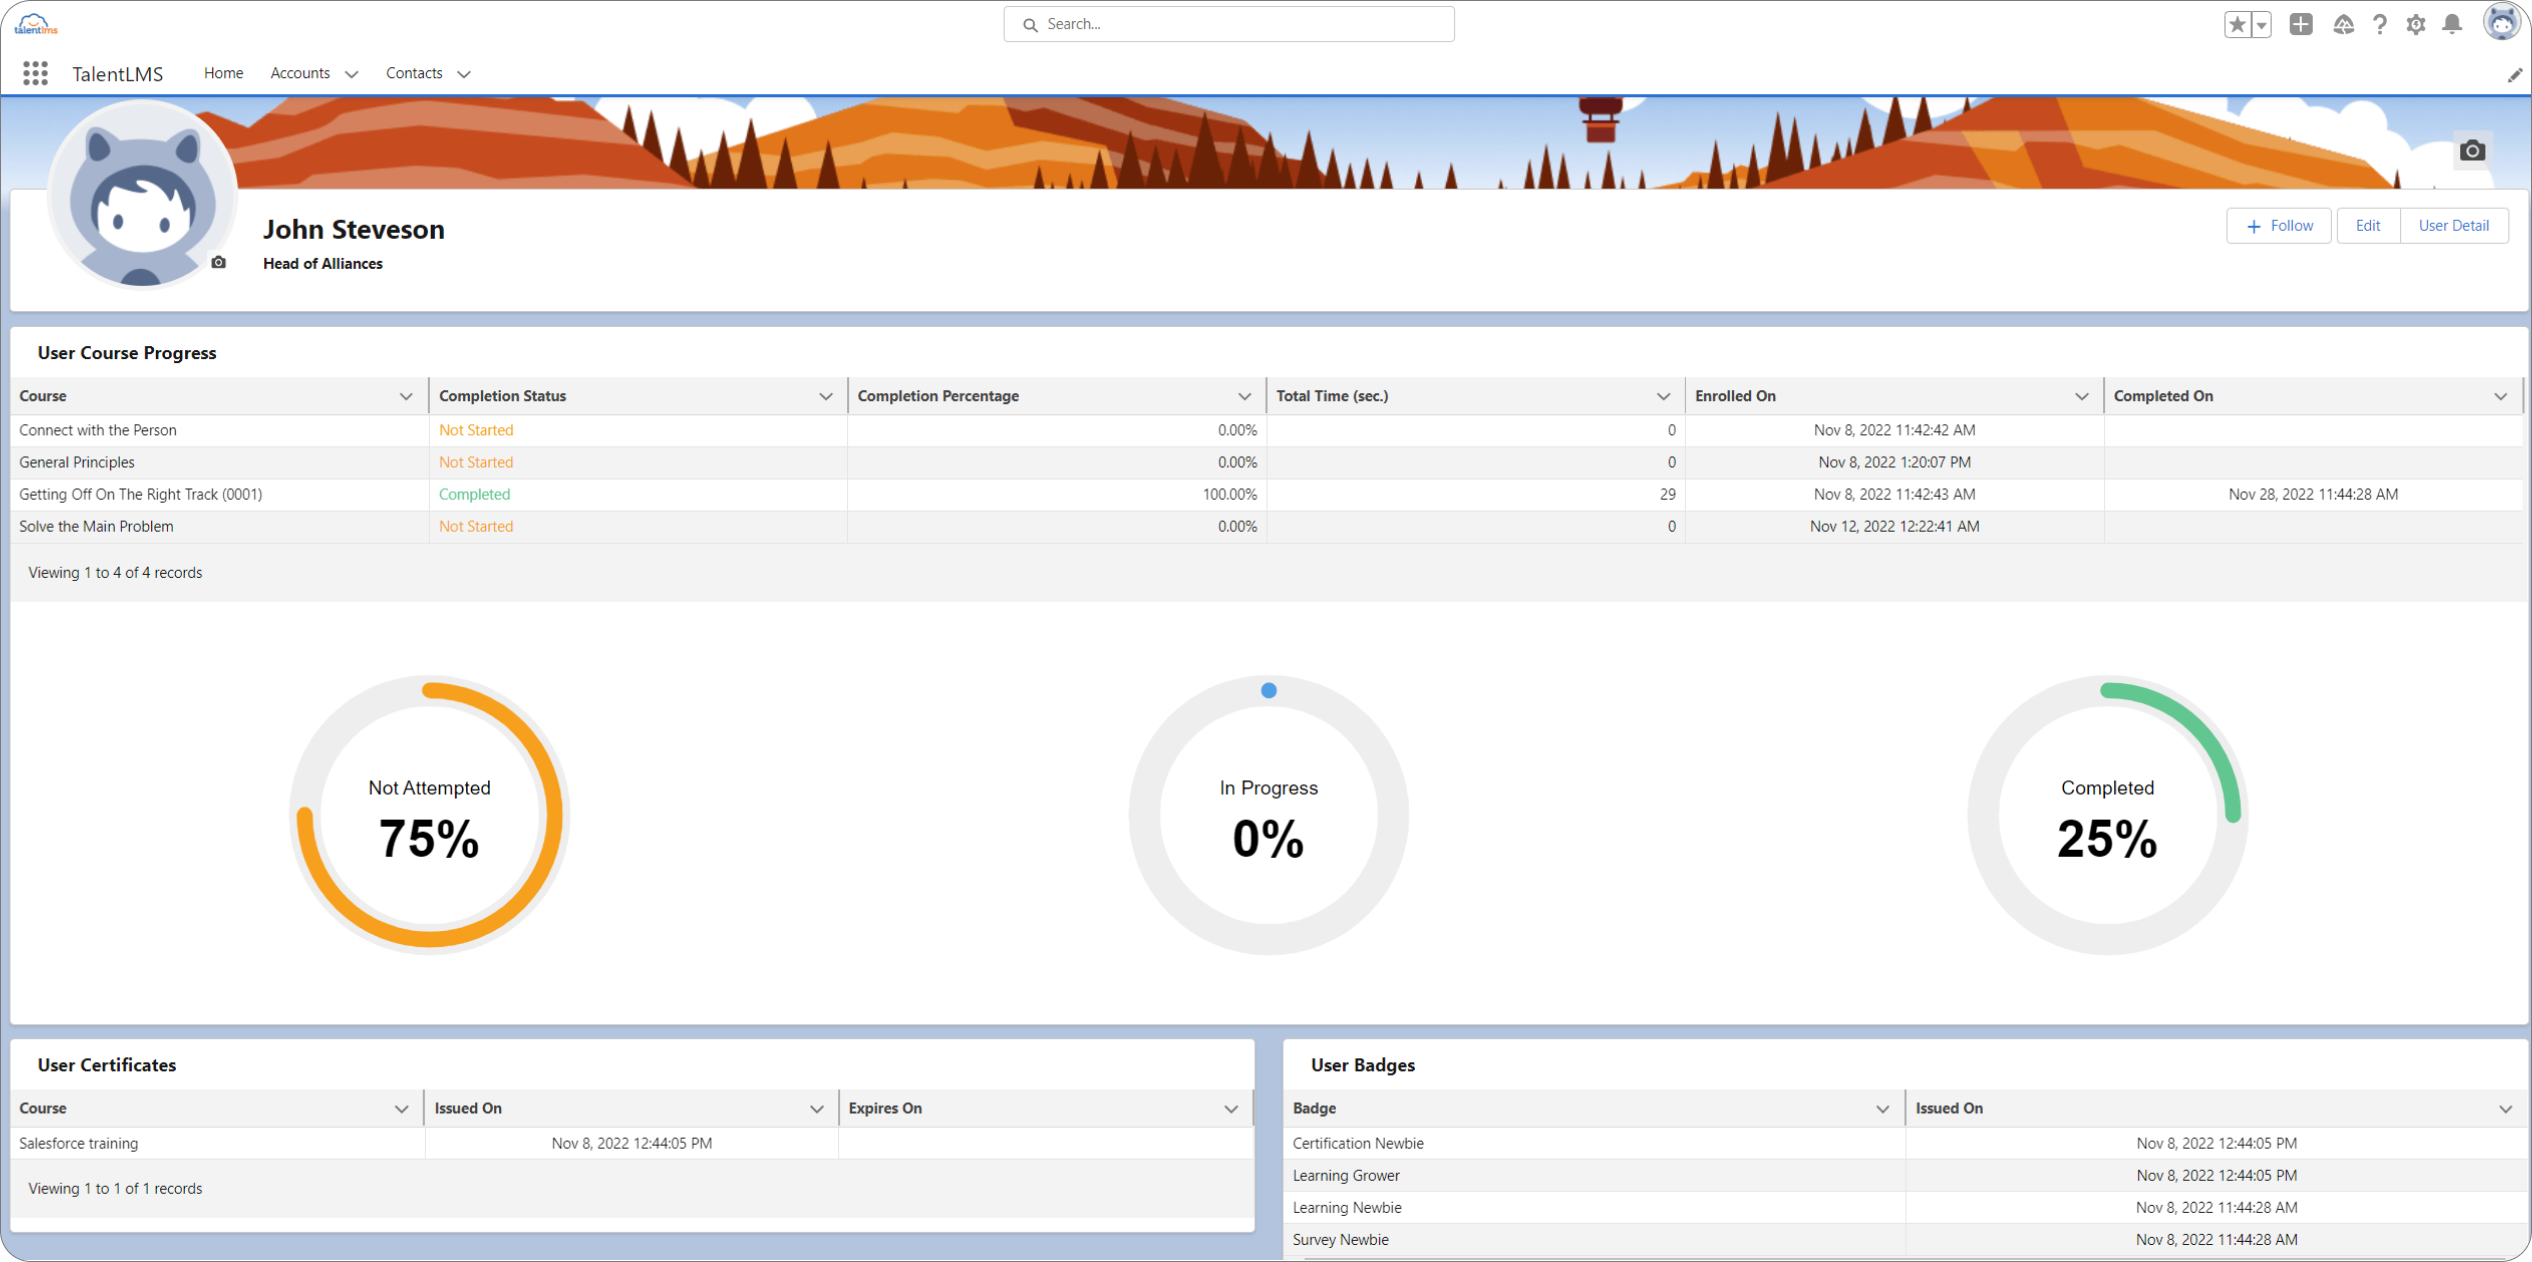
Task: Open the setup gear icon
Action: [2416, 24]
